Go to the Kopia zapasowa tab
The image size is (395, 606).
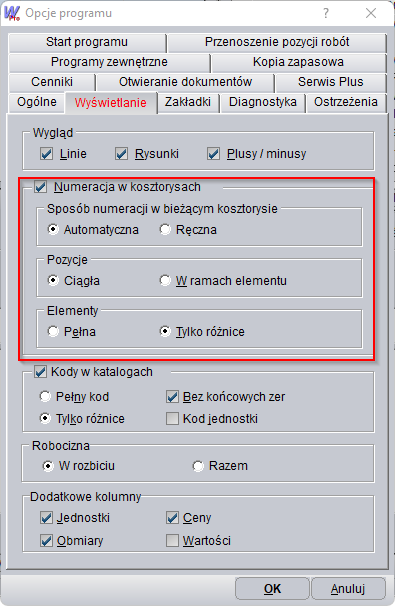pos(298,62)
